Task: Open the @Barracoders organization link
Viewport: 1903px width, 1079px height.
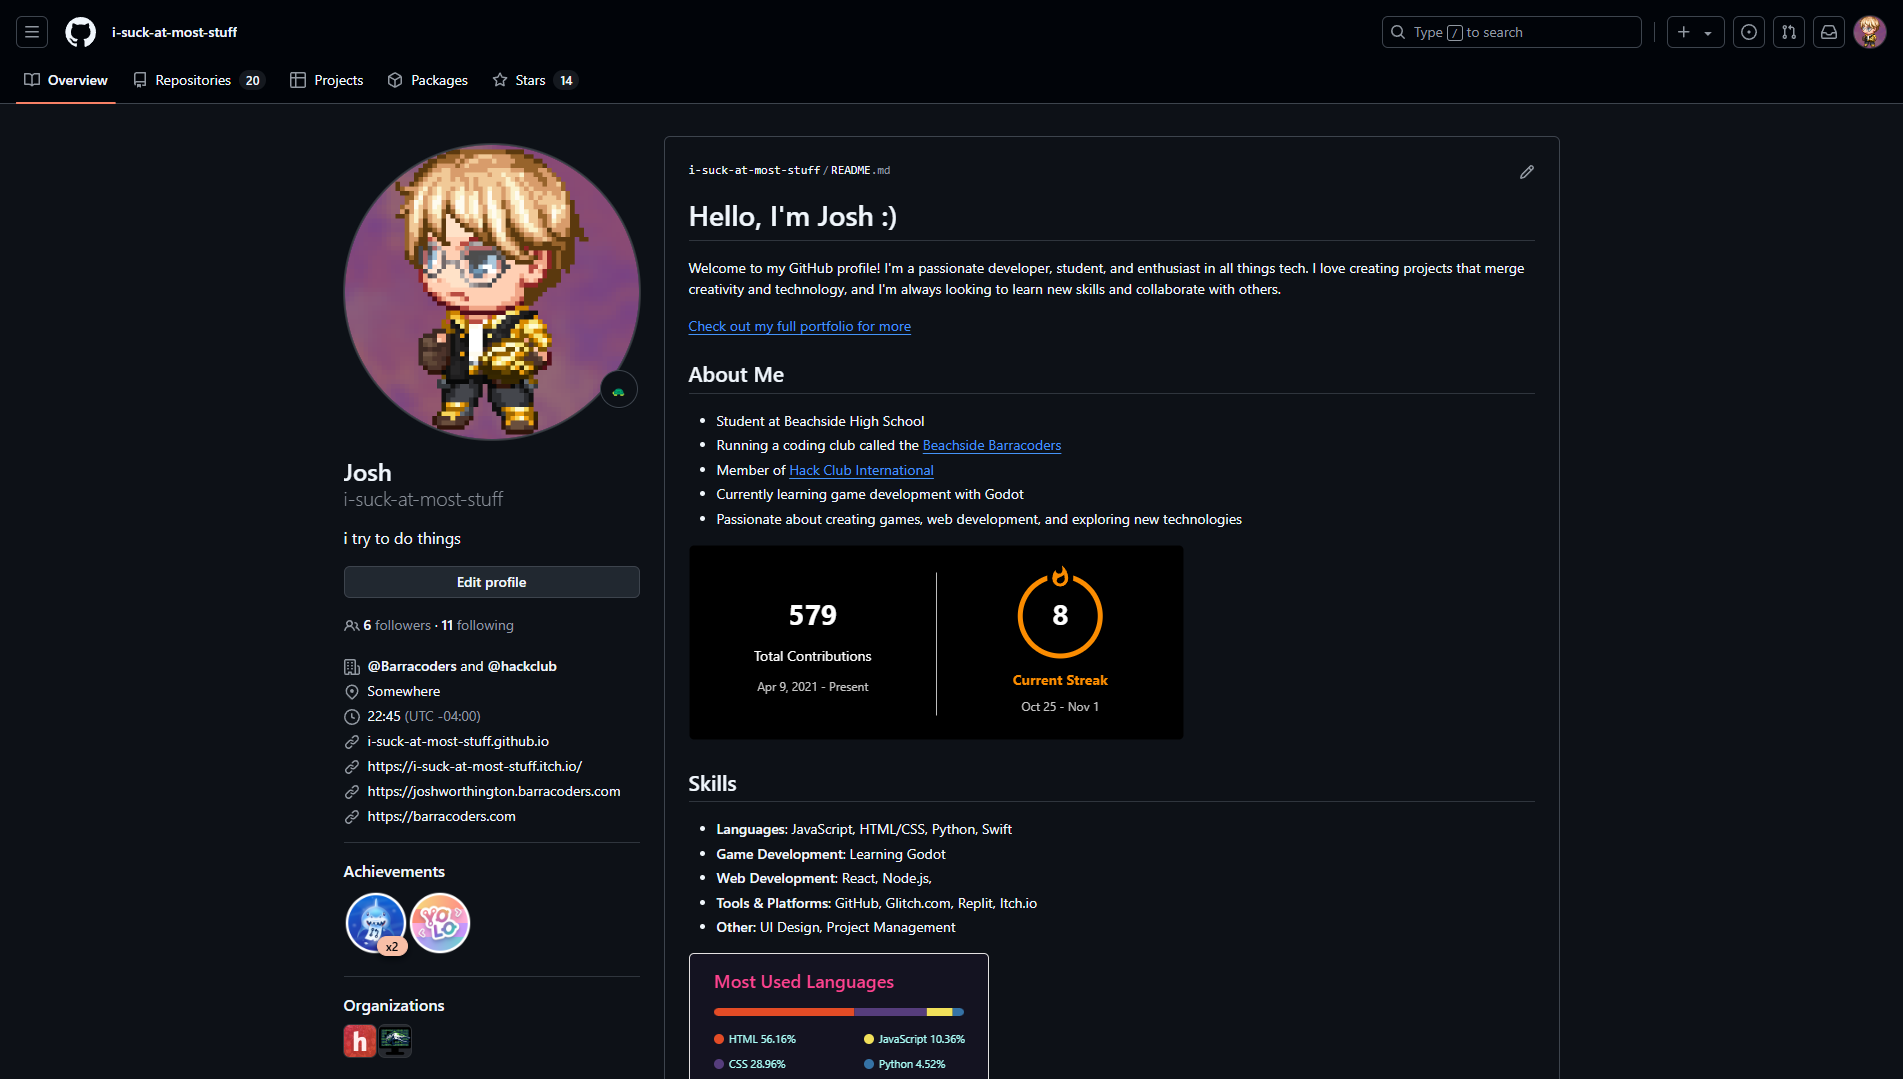Action: [x=411, y=666]
